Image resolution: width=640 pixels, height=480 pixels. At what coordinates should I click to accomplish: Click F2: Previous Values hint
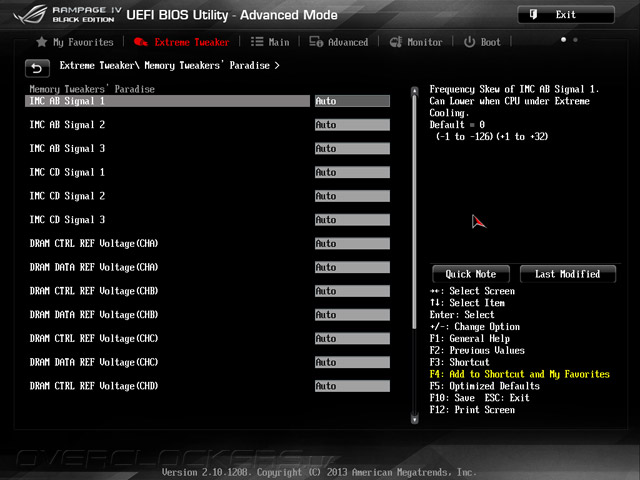477,351
